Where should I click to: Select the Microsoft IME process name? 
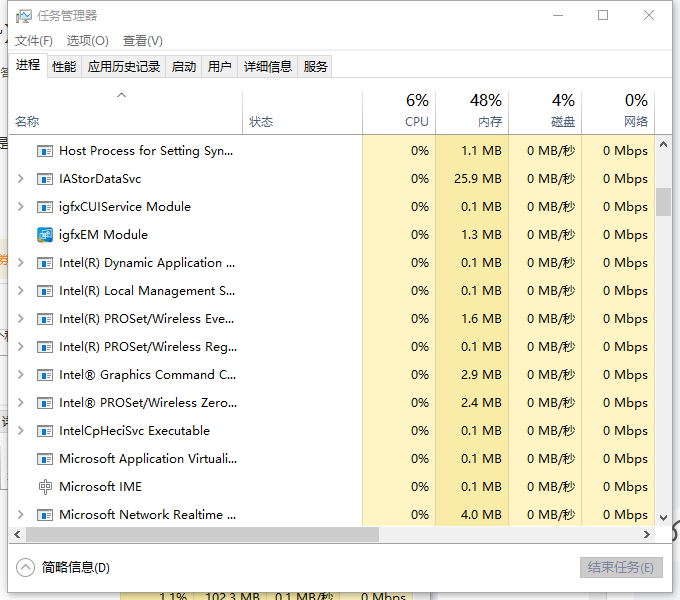tap(101, 487)
